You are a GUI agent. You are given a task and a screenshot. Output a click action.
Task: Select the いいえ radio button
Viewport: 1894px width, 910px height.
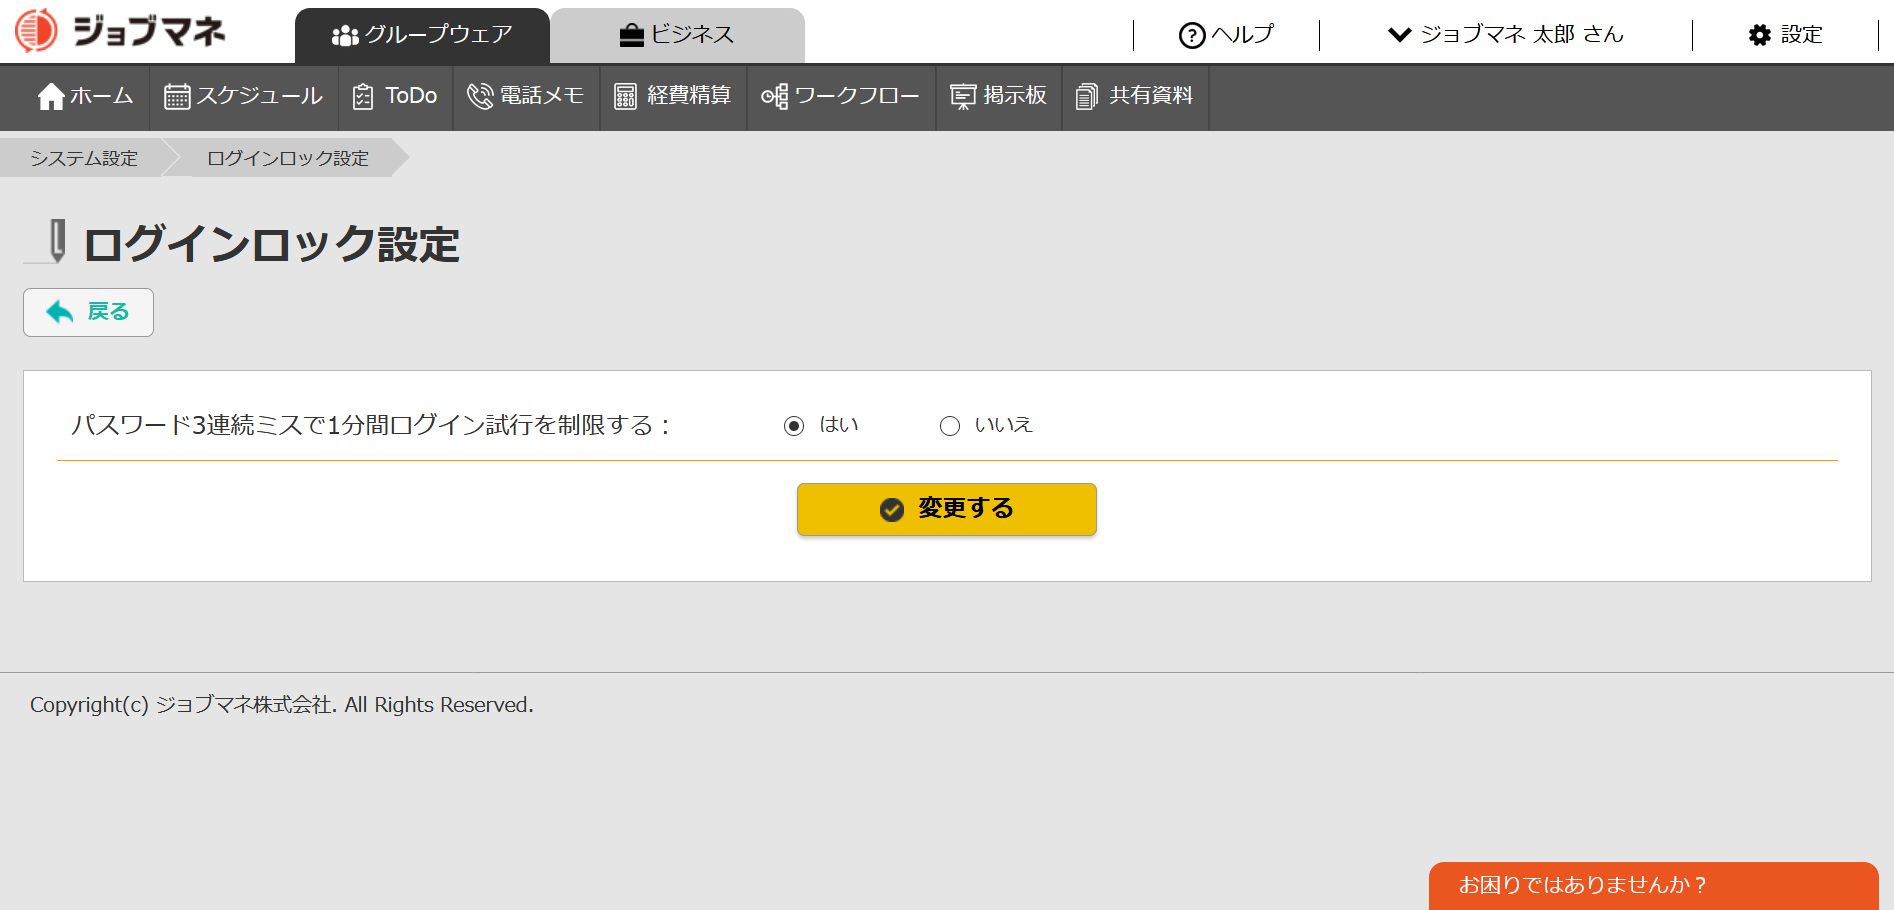click(950, 426)
